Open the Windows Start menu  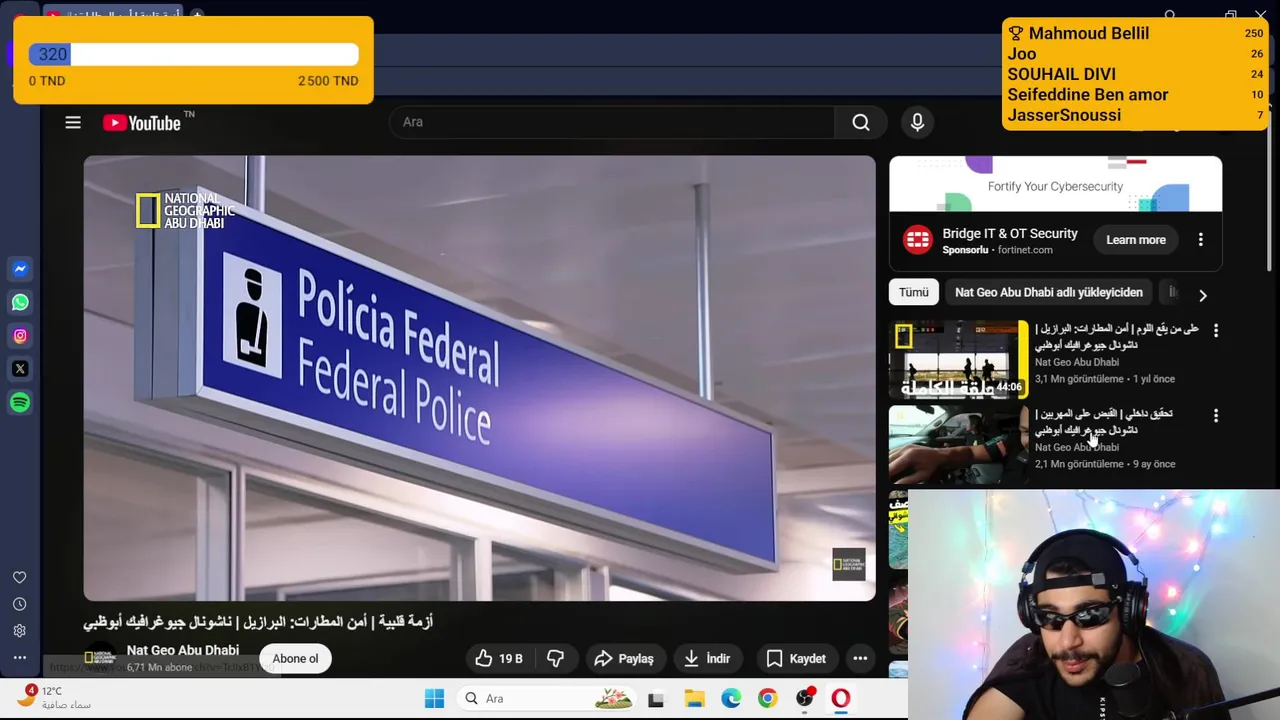[x=434, y=698]
